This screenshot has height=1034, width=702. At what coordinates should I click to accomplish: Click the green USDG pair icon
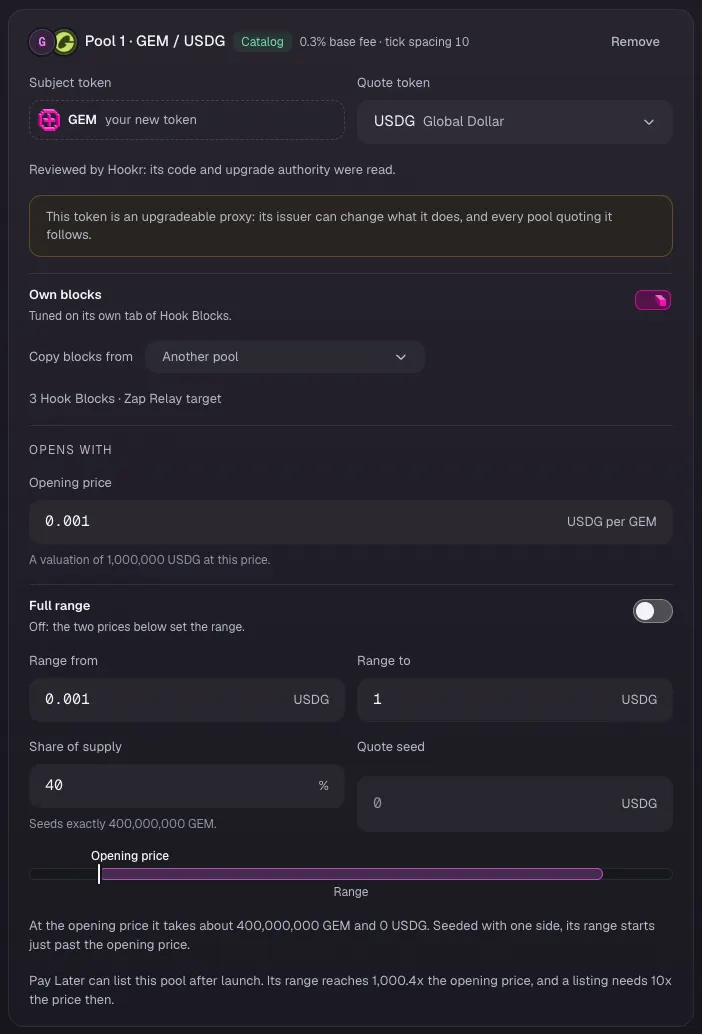pos(65,42)
